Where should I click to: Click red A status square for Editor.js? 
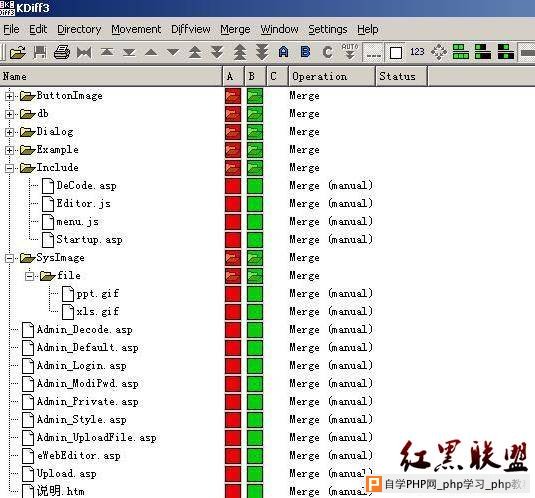(233, 204)
